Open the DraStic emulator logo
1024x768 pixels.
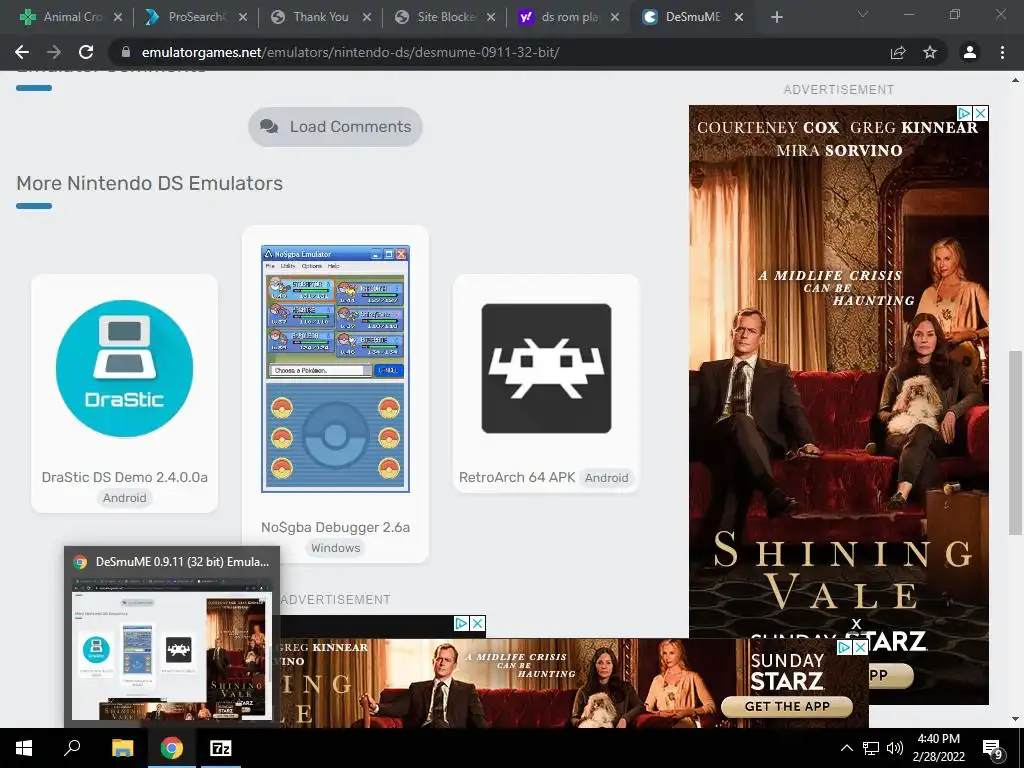[125, 368]
